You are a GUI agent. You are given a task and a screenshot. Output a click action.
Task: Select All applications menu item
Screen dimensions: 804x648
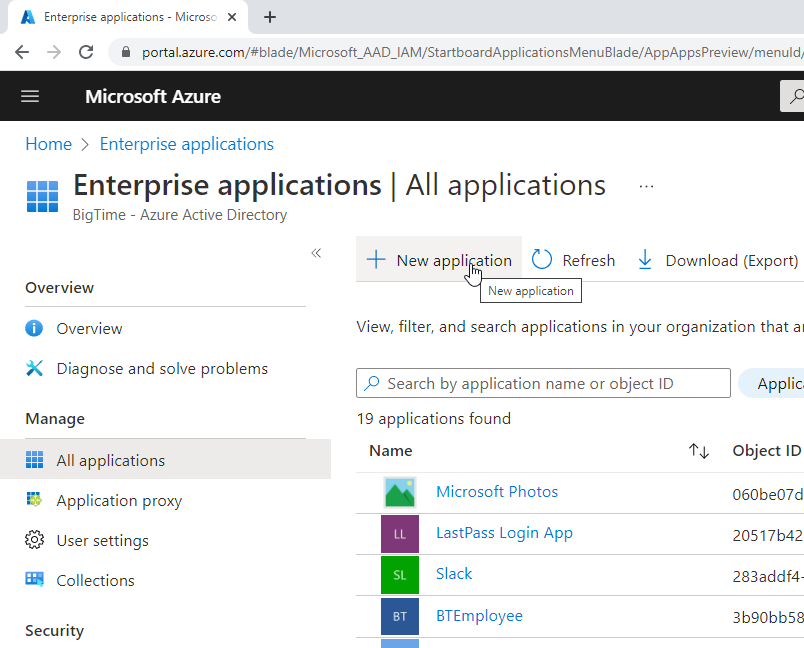click(x=165, y=460)
